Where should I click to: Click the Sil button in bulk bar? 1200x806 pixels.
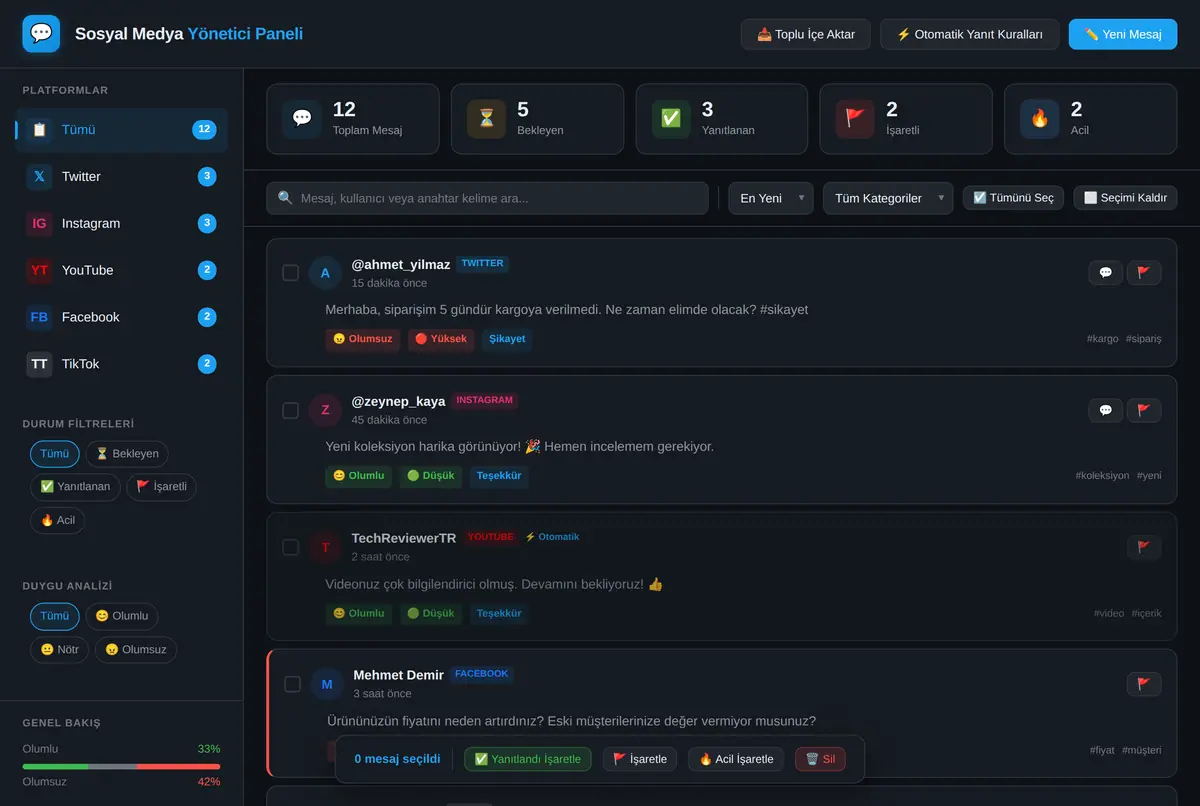(820, 759)
